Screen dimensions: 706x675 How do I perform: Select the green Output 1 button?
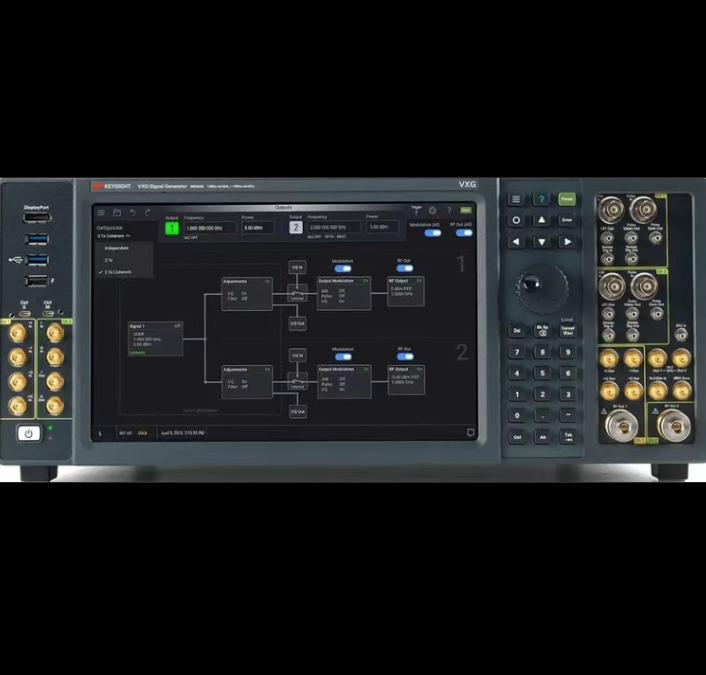172,228
